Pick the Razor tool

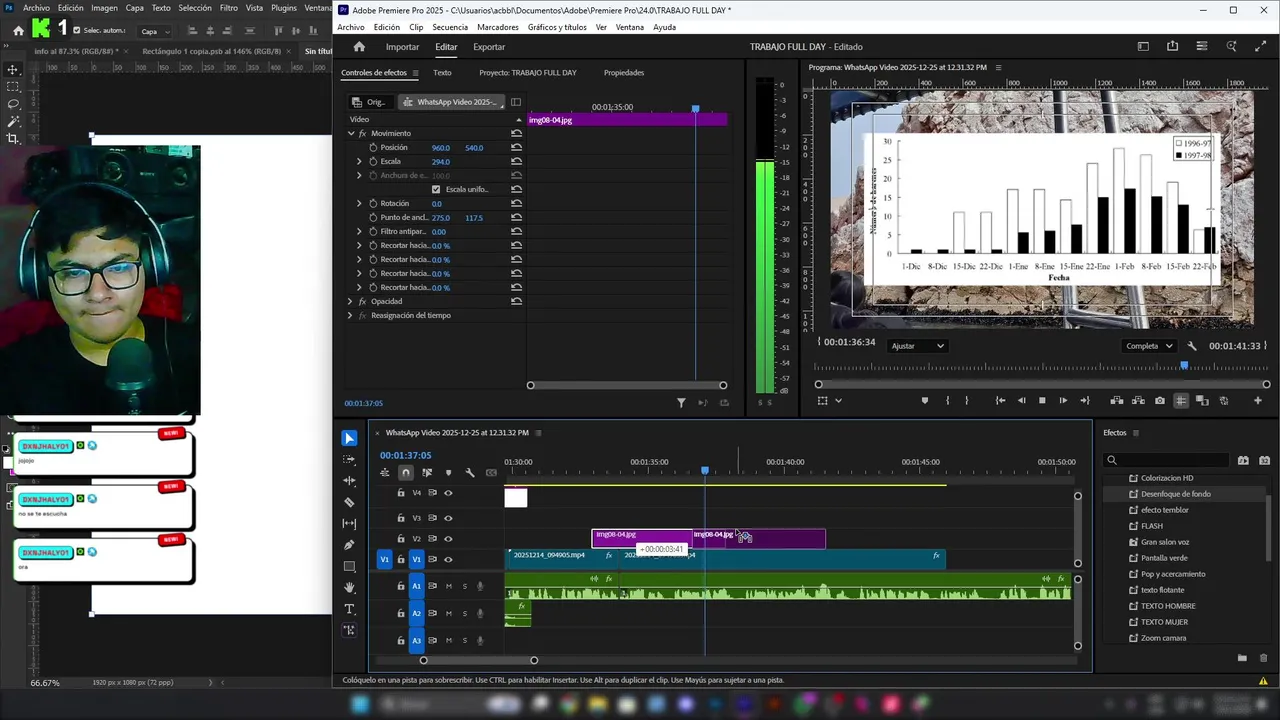pyautogui.click(x=349, y=502)
